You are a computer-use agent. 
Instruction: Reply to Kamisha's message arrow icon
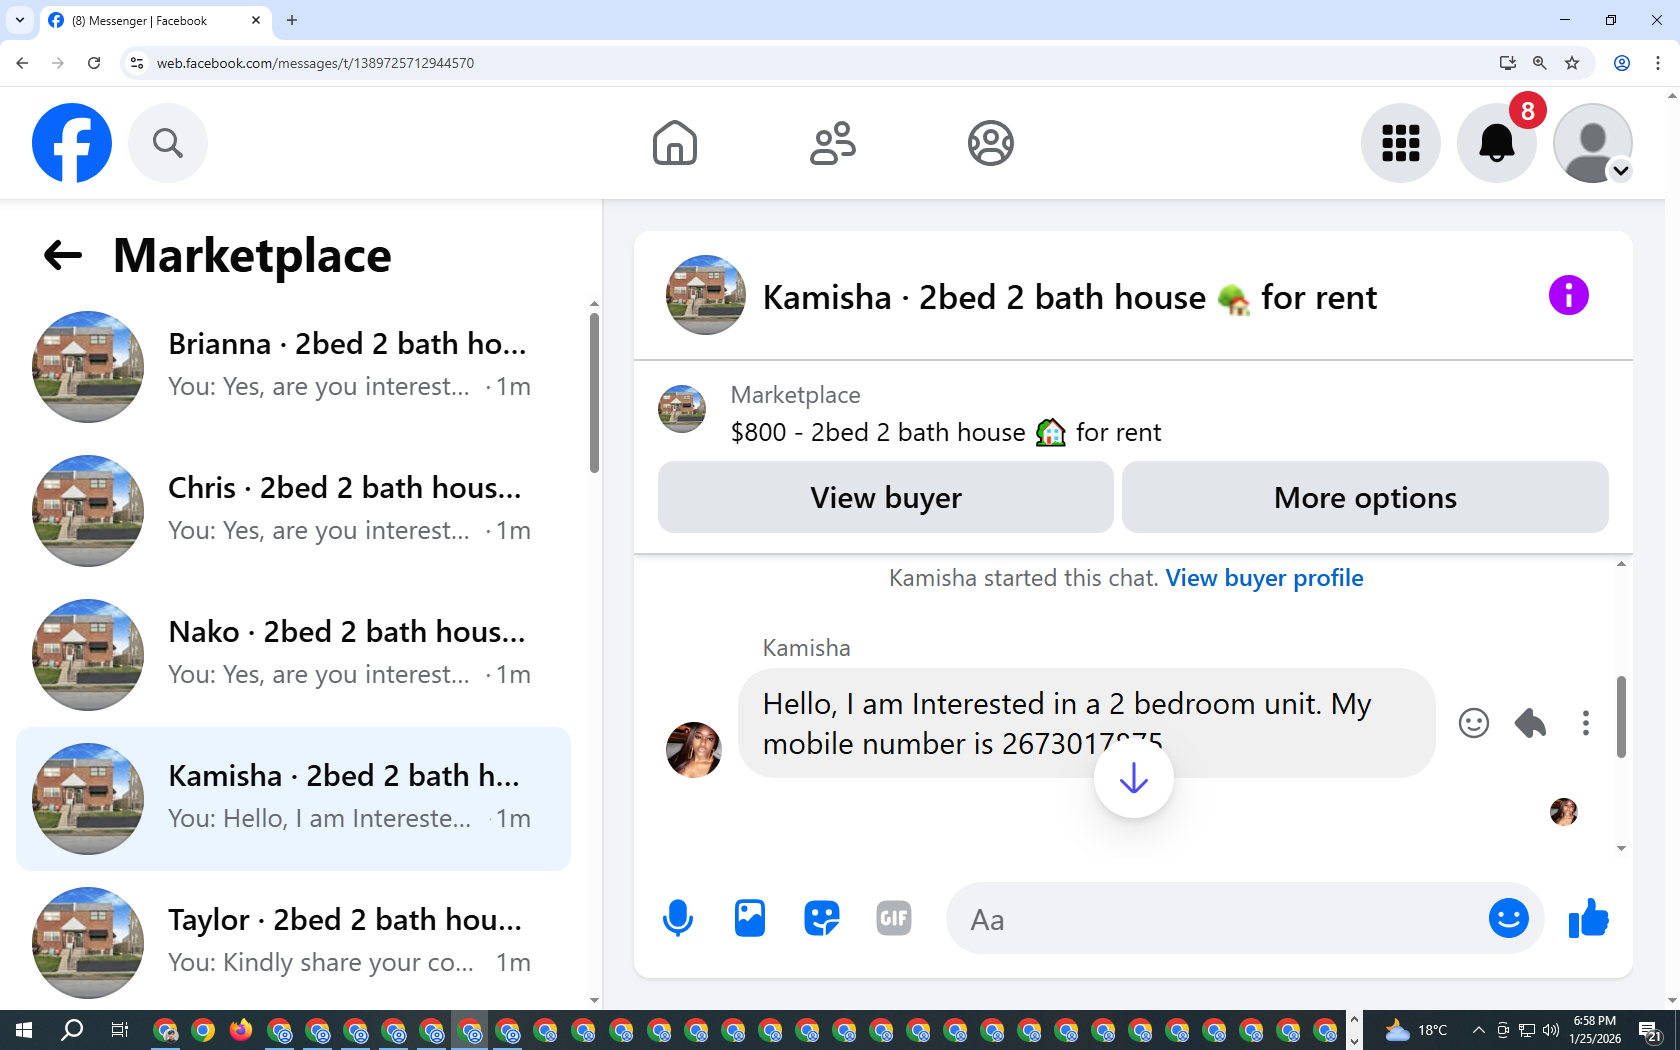[1530, 723]
